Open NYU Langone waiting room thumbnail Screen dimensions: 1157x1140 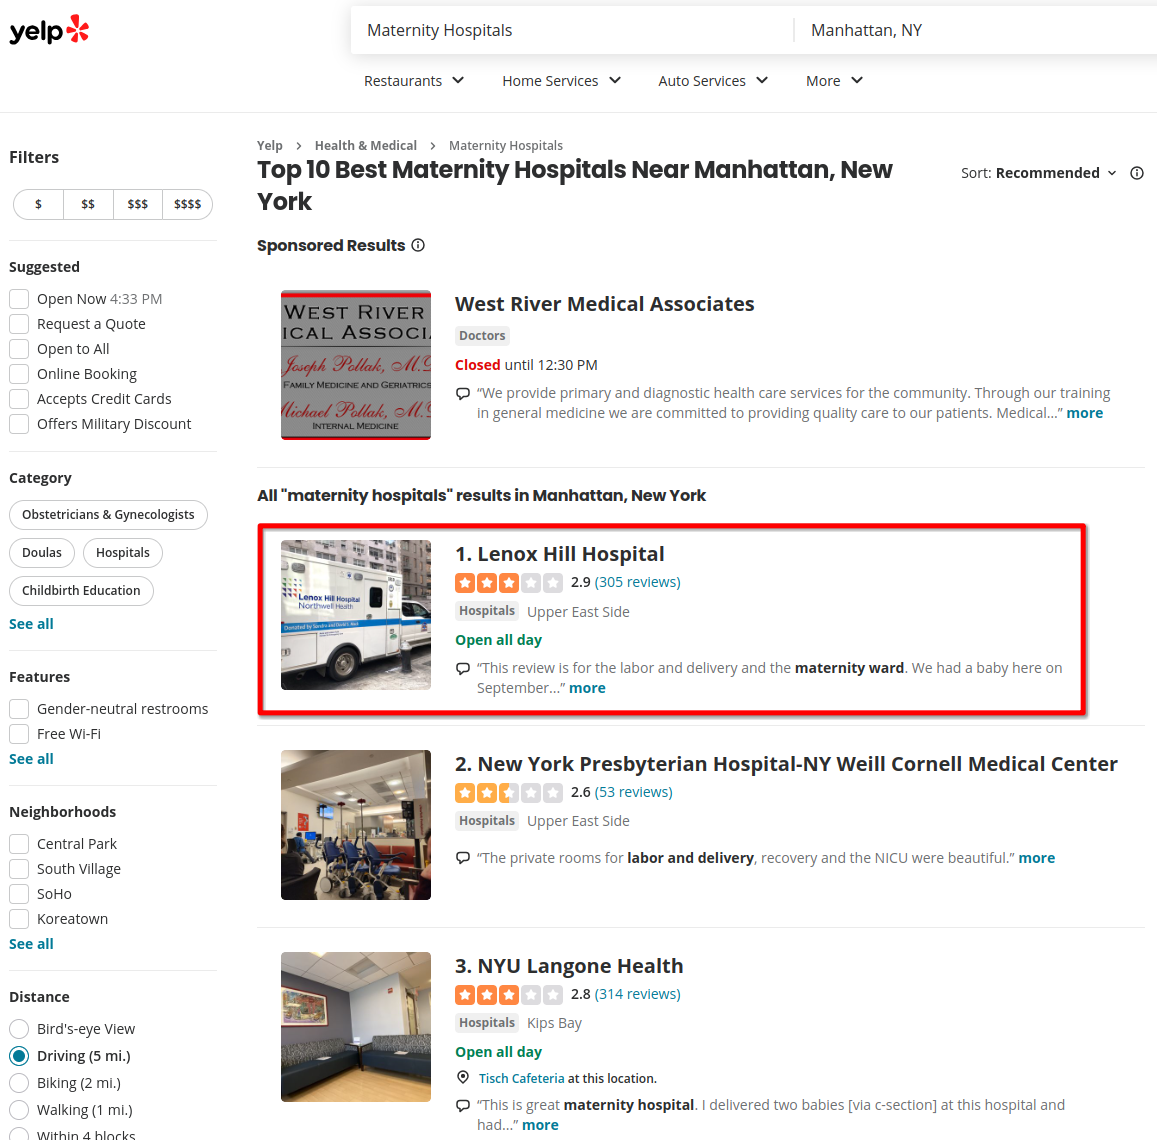point(356,1026)
